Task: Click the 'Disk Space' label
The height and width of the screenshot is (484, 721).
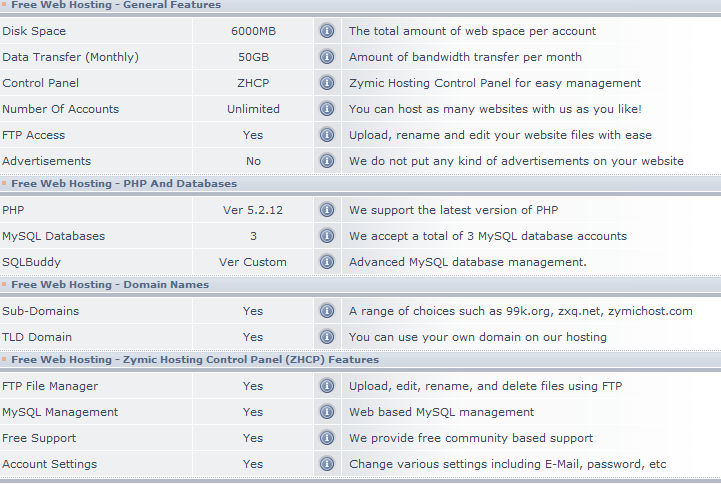Action: (x=34, y=31)
